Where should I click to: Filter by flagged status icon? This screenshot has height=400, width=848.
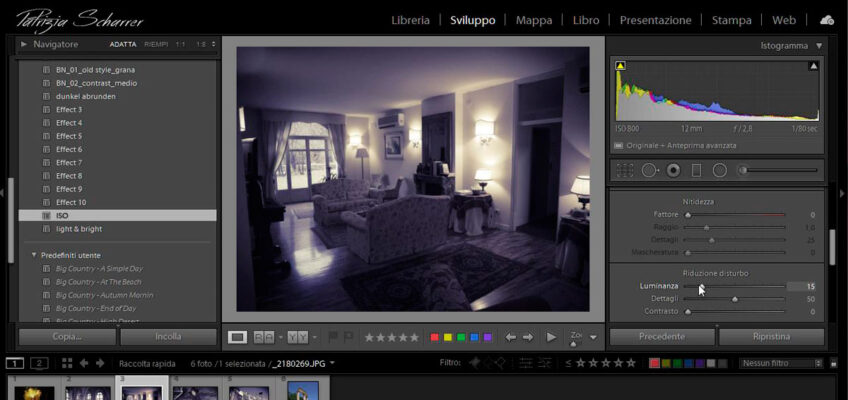coord(475,363)
